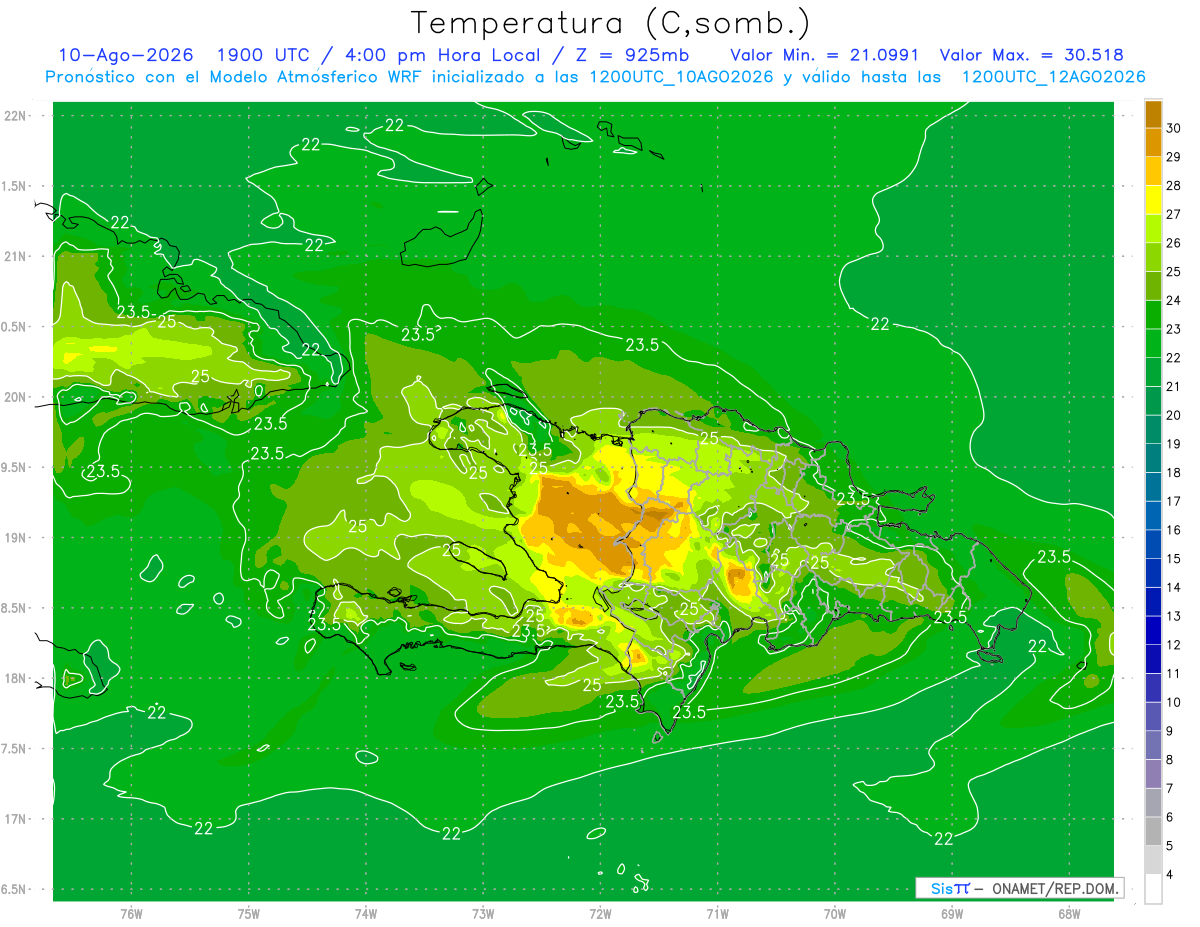The width and height of the screenshot is (1200, 927).
Task: Click the "75W" longitude axis label
Action: tap(248, 913)
